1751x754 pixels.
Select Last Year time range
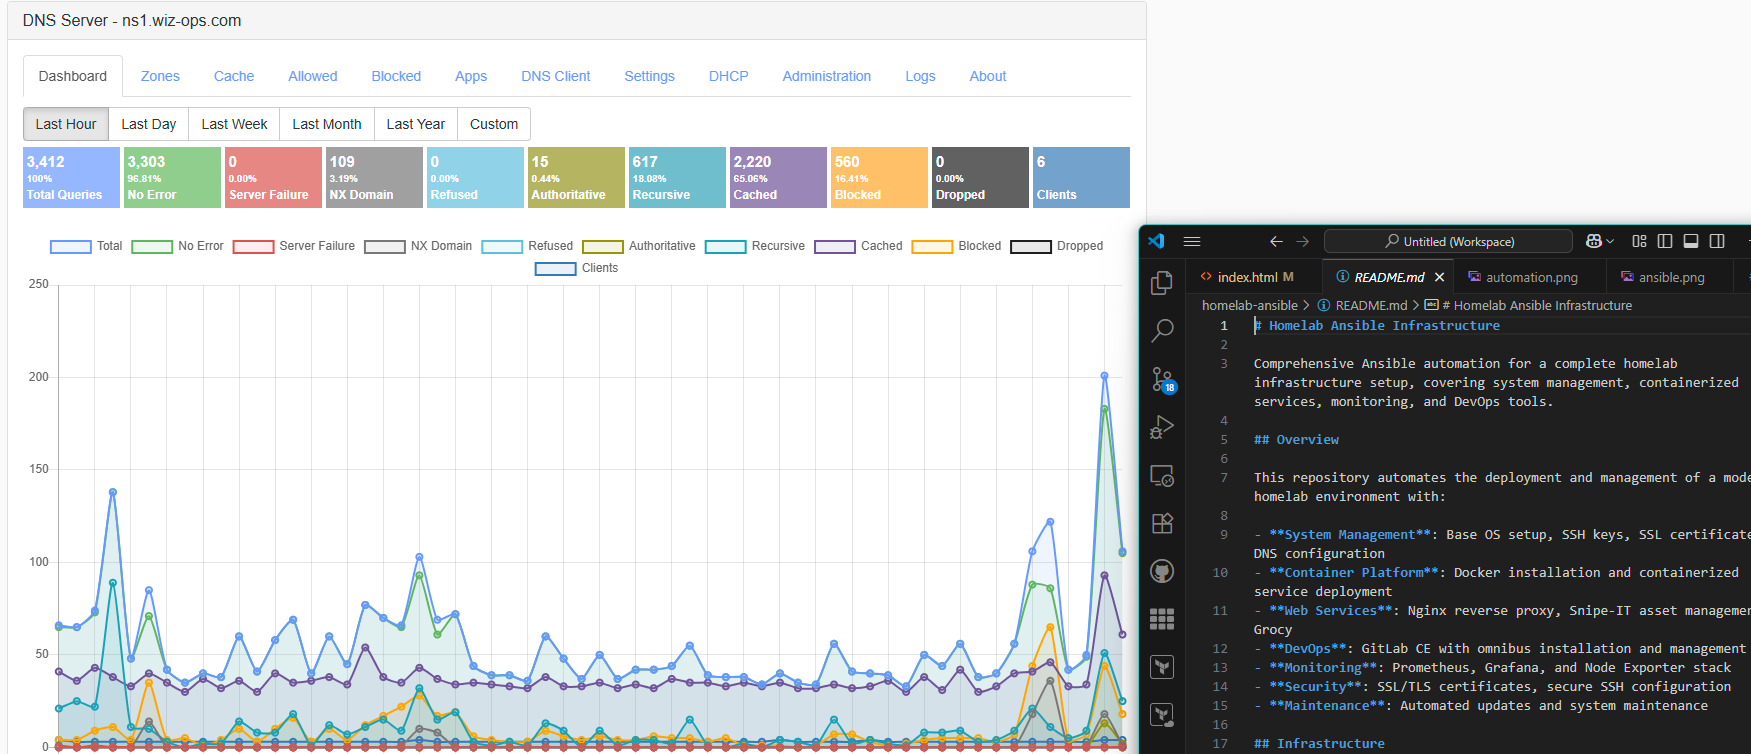pos(416,124)
